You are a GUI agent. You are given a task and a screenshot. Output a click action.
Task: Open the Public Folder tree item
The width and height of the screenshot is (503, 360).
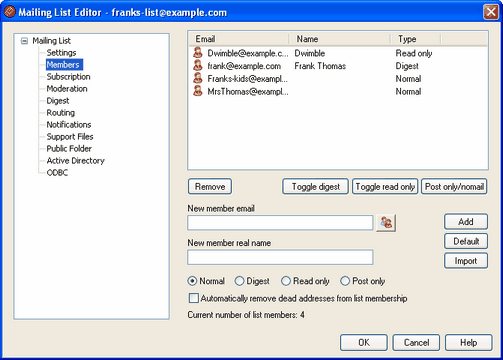tap(69, 149)
